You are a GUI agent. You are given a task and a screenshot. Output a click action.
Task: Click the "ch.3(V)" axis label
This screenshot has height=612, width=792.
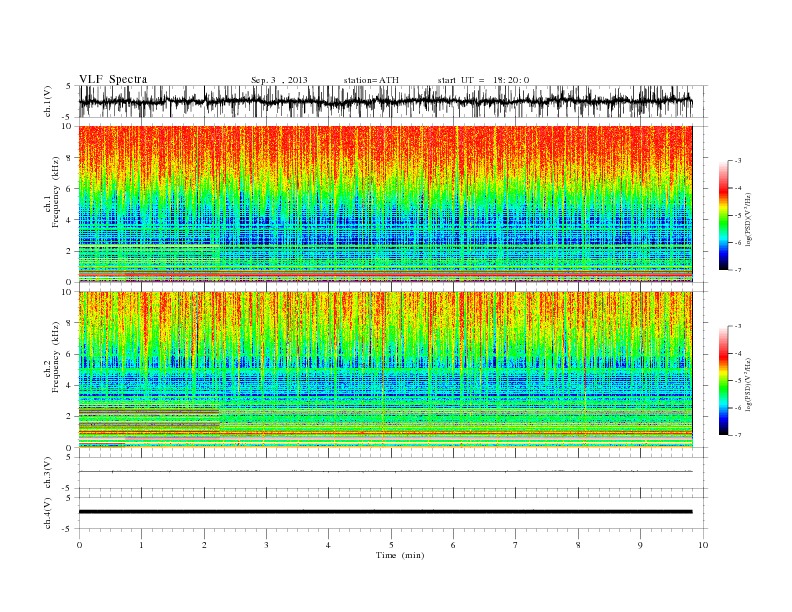(47, 473)
